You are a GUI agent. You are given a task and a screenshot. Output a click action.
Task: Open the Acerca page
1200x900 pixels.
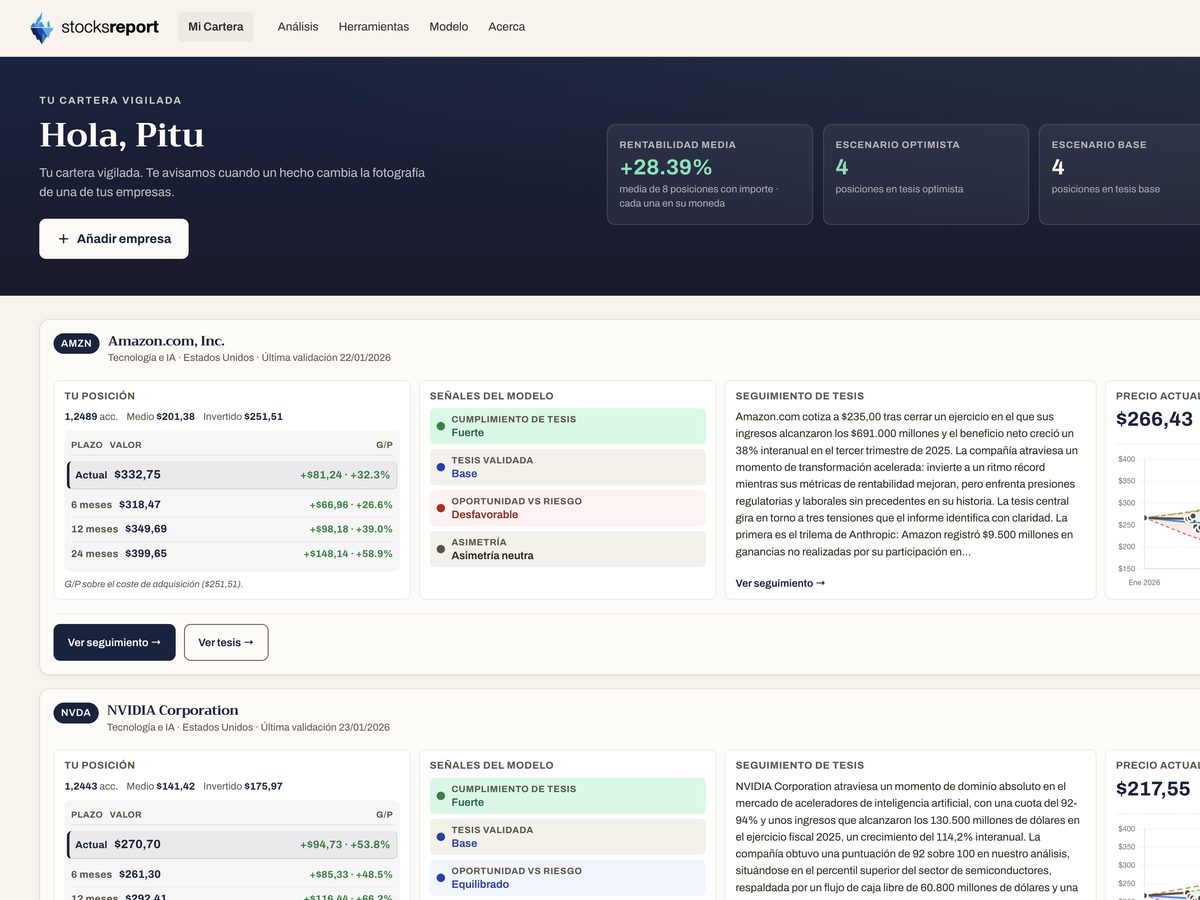point(507,27)
